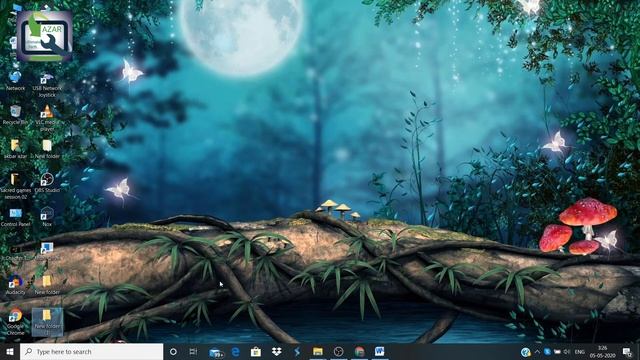Open New folder beside Audacity
This screenshot has width=640, height=360.
pyautogui.click(x=47, y=285)
